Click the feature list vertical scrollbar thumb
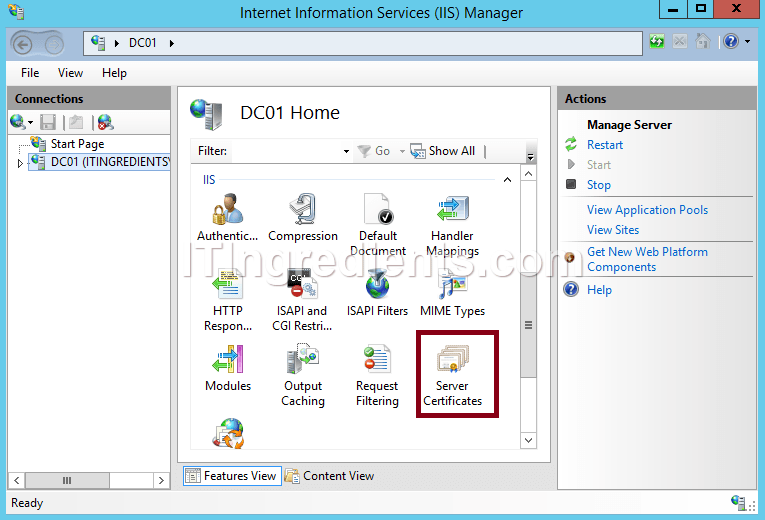 528,326
